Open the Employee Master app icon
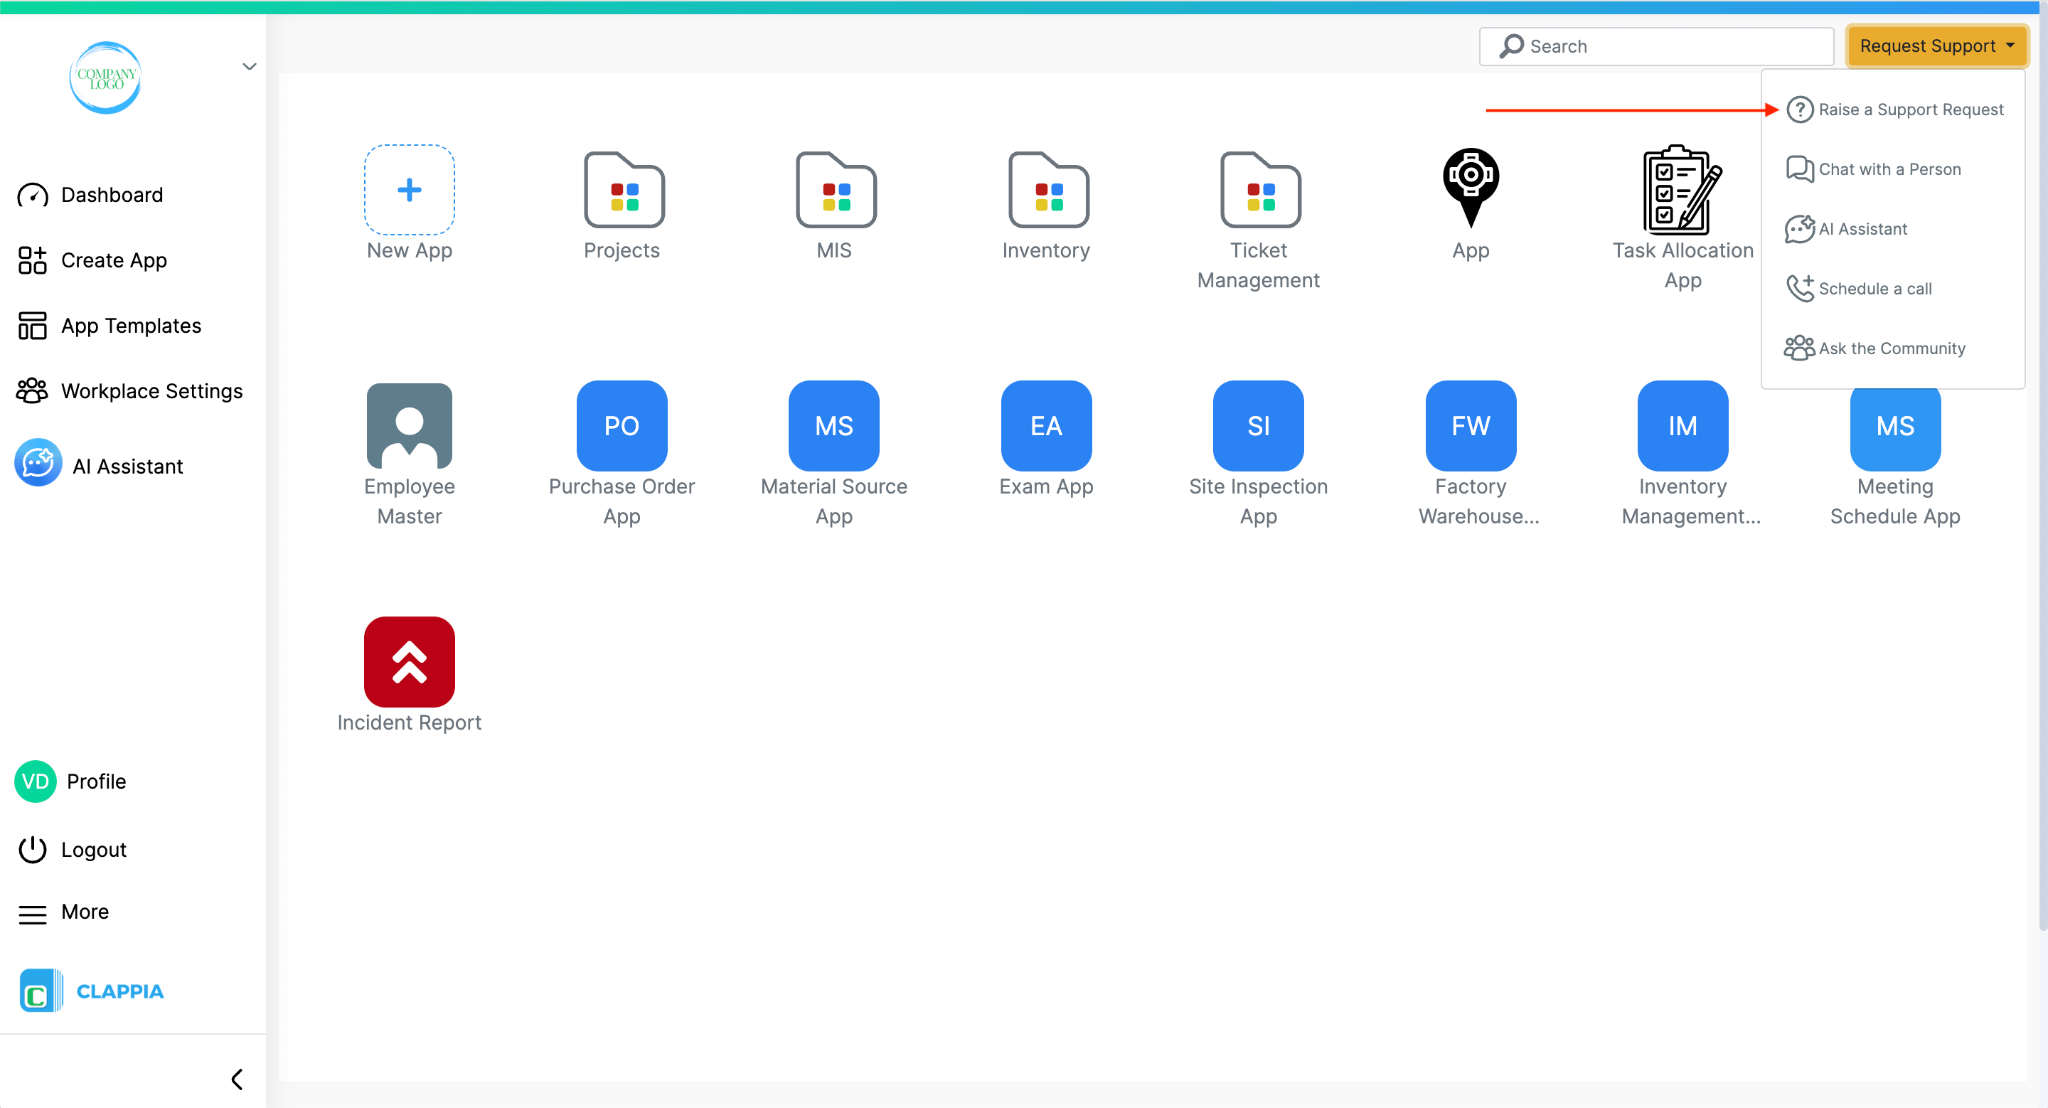Viewport: 2048px width, 1108px height. pyautogui.click(x=409, y=426)
